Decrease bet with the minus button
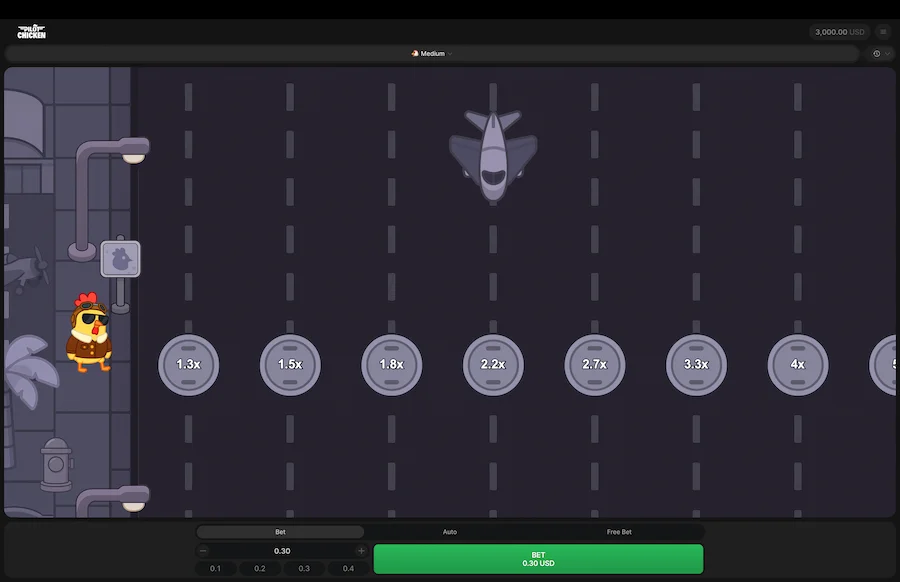 click(204, 551)
